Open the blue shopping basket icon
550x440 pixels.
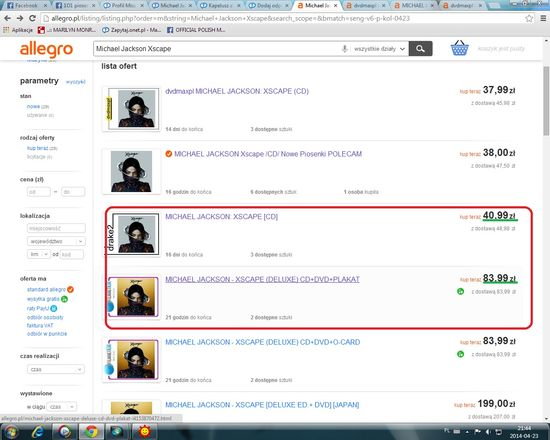point(460,48)
